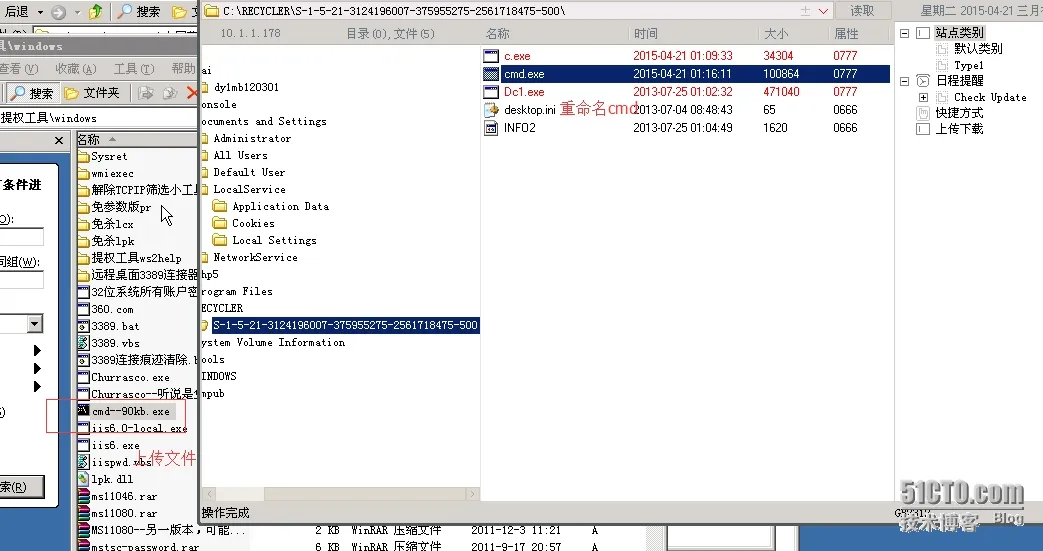Open the 工具(T) menu
Image resolution: width=1043 pixels, height=551 pixels.
click(x=134, y=69)
